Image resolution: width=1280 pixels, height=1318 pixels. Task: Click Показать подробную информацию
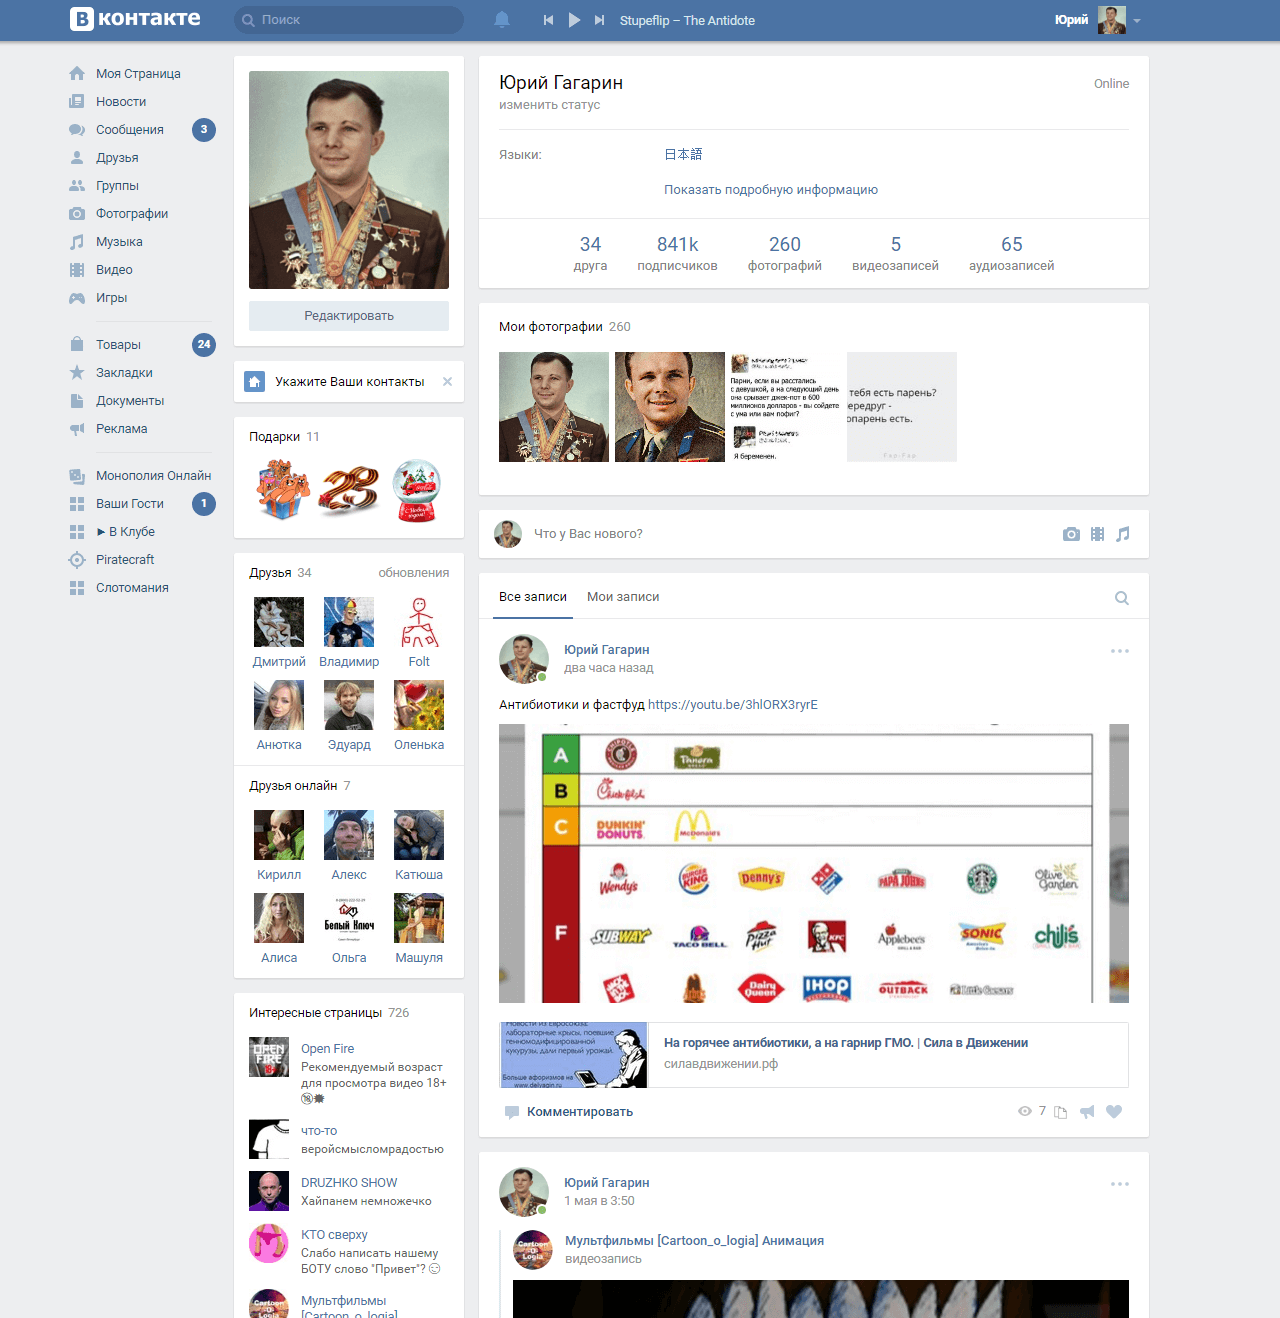pos(771,190)
